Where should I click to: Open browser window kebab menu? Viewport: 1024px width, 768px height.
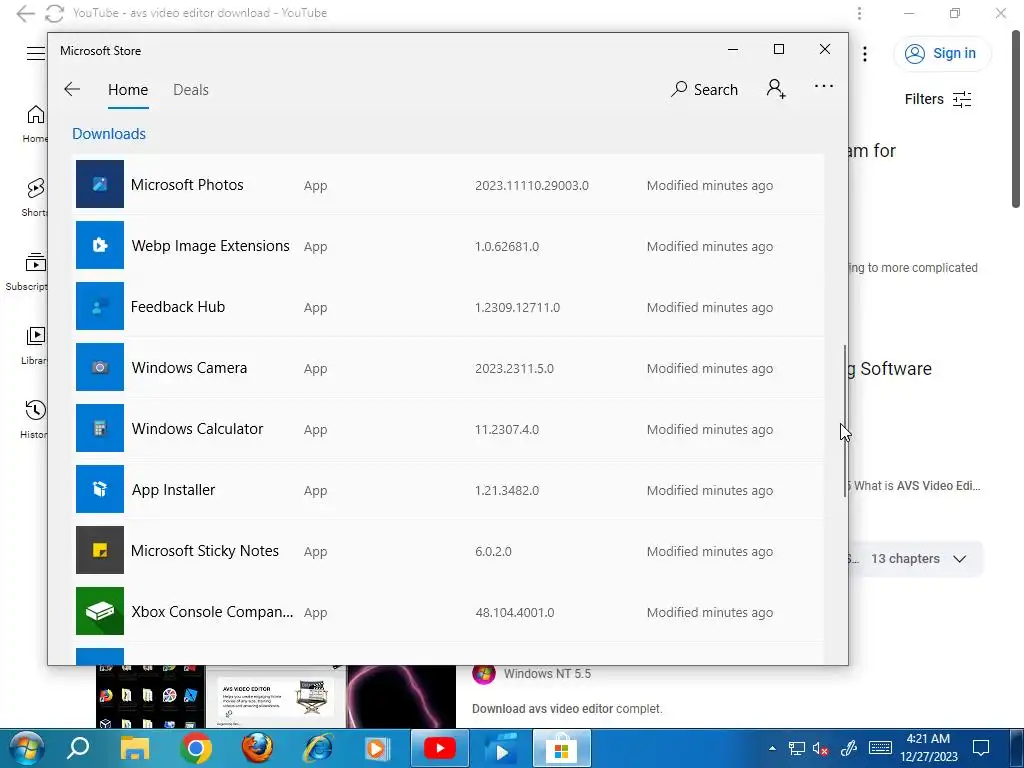click(x=859, y=13)
